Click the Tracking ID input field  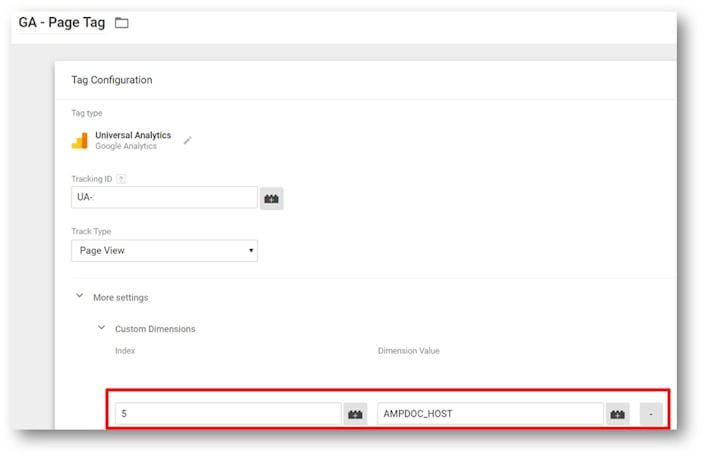click(164, 197)
